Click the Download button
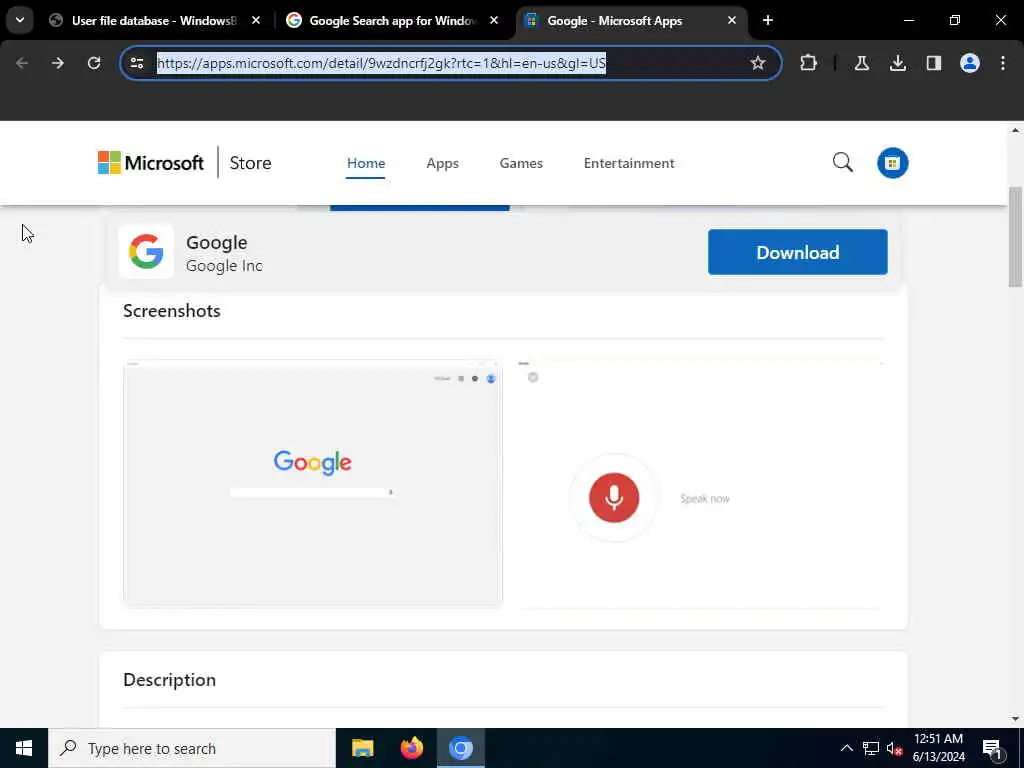1024x768 pixels. (797, 252)
